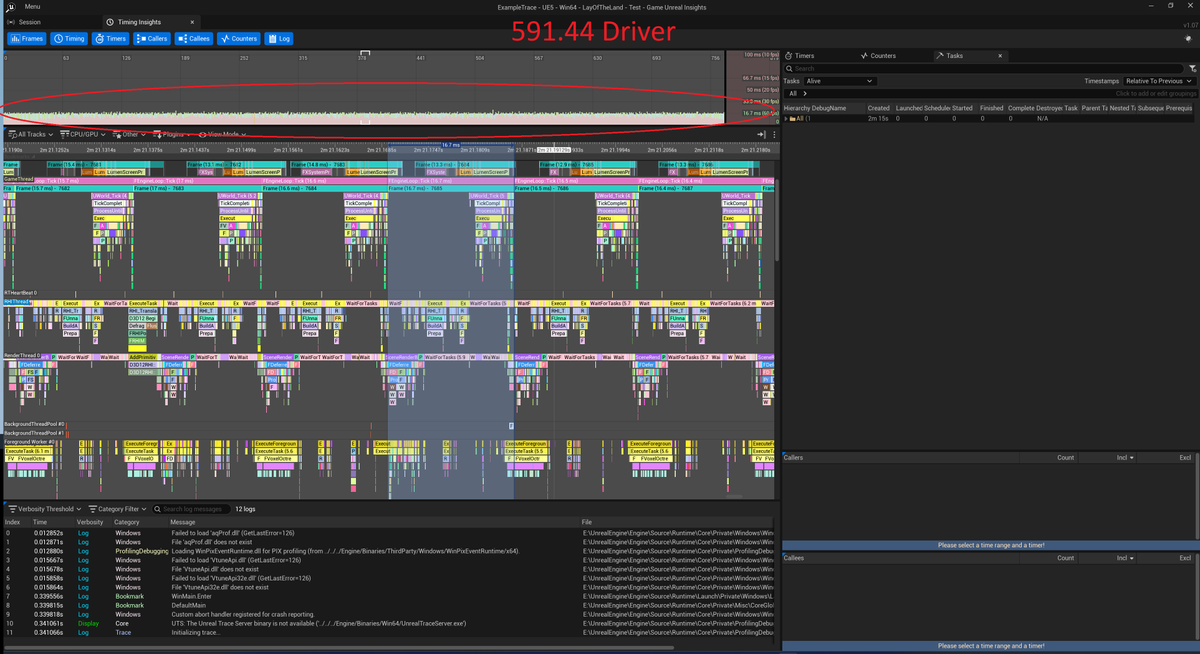The height and width of the screenshot is (654, 1200).
Task: Click Frame 7685 in the GameThread track
Action: pyautogui.click(x=451, y=187)
